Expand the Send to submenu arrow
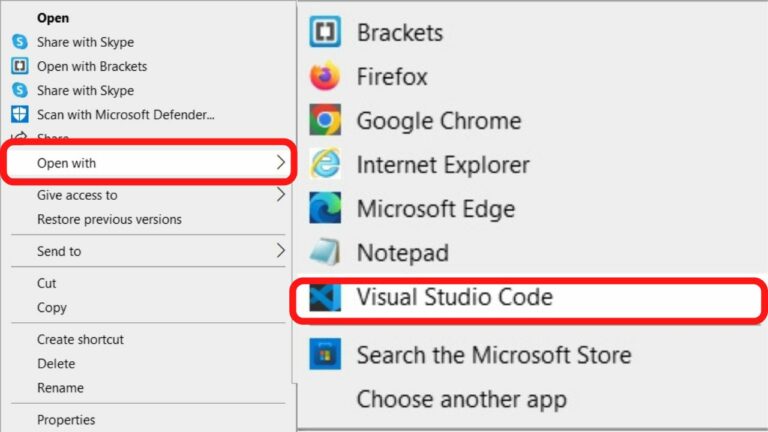768x432 pixels. [x=281, y=251]
